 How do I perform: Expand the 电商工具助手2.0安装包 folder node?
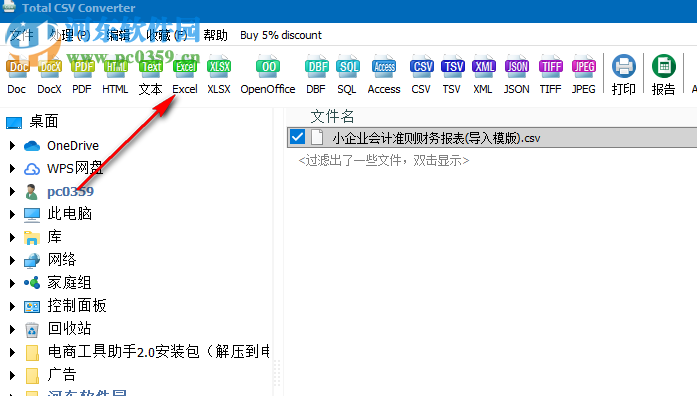click(12, 352)
